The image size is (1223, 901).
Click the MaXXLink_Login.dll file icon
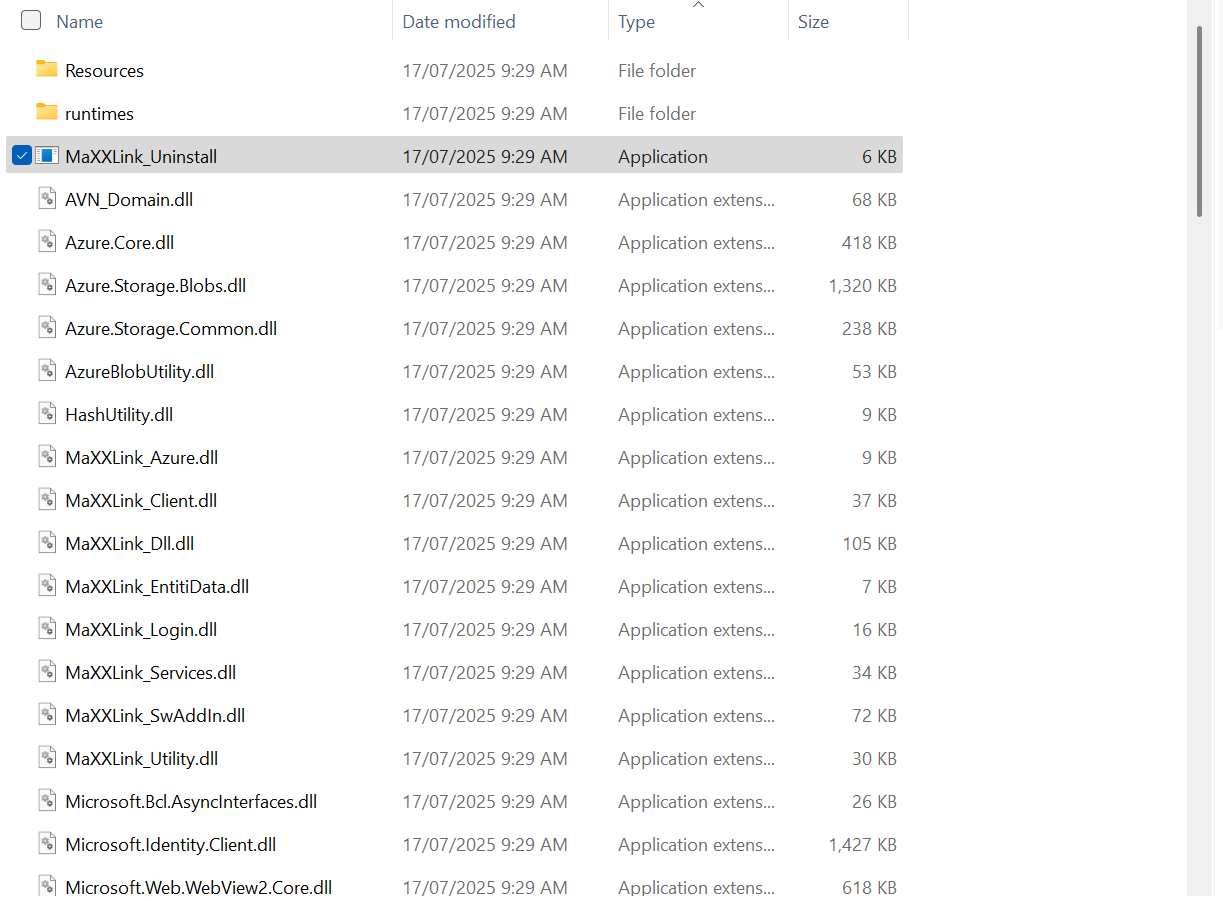(x=47, y=629)
